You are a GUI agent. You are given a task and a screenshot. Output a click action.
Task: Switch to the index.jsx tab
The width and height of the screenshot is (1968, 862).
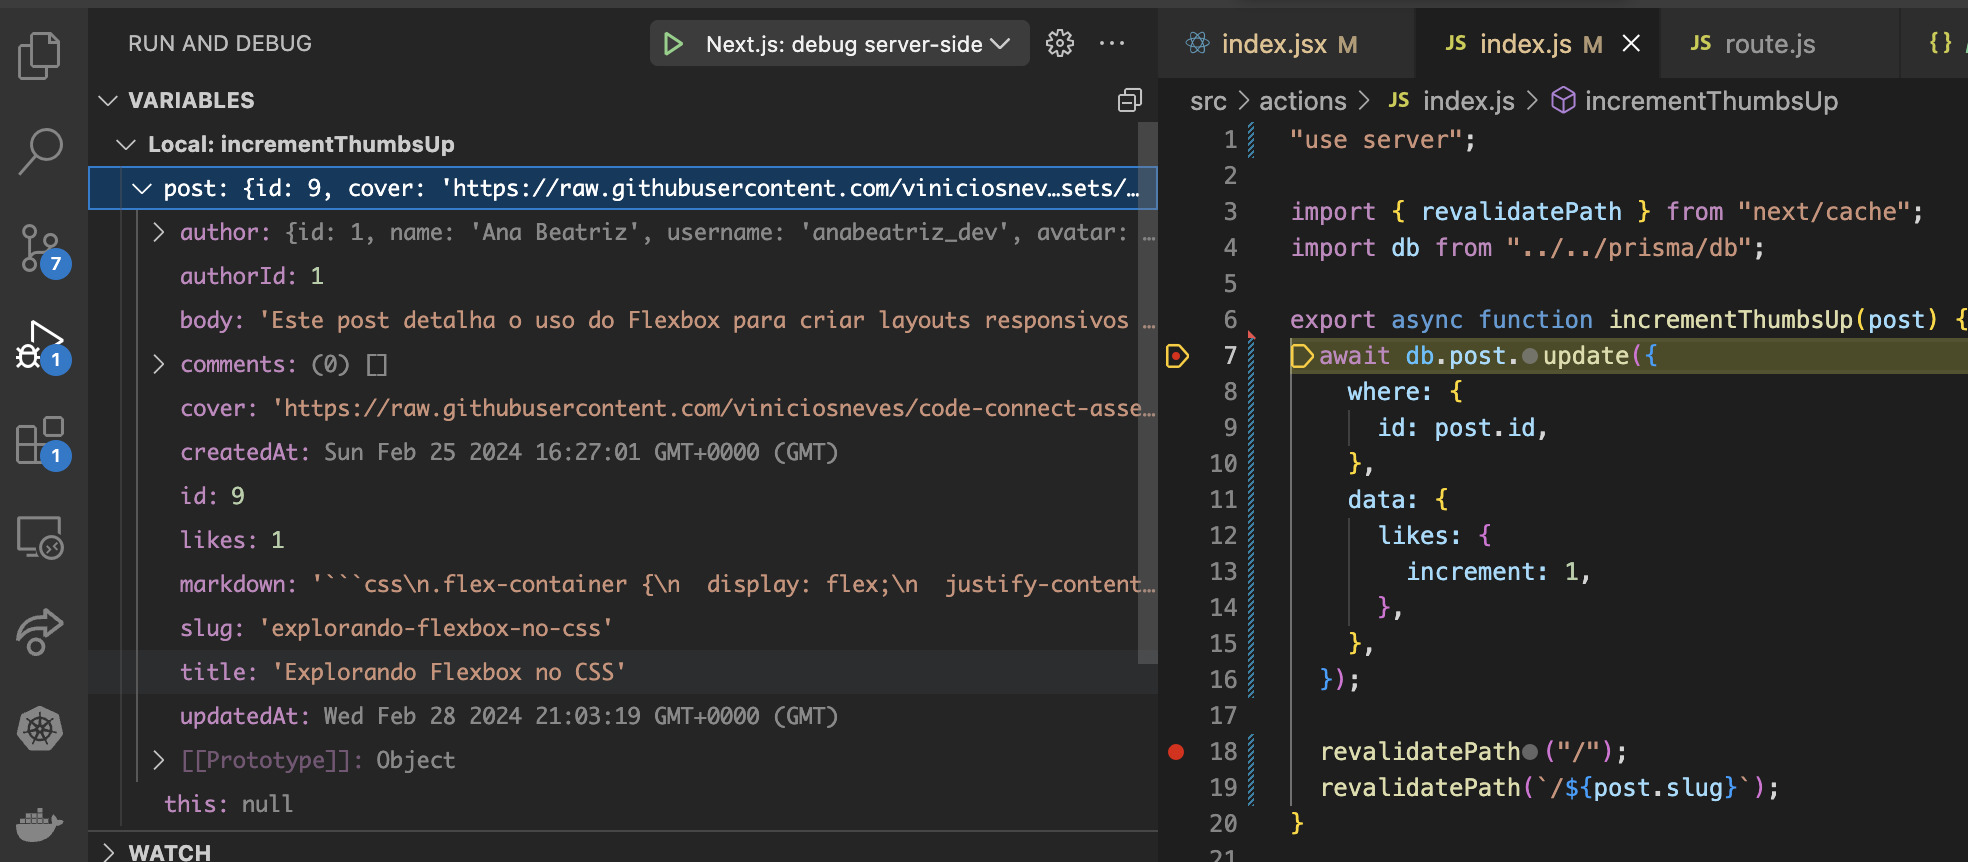coord(1287,43)
